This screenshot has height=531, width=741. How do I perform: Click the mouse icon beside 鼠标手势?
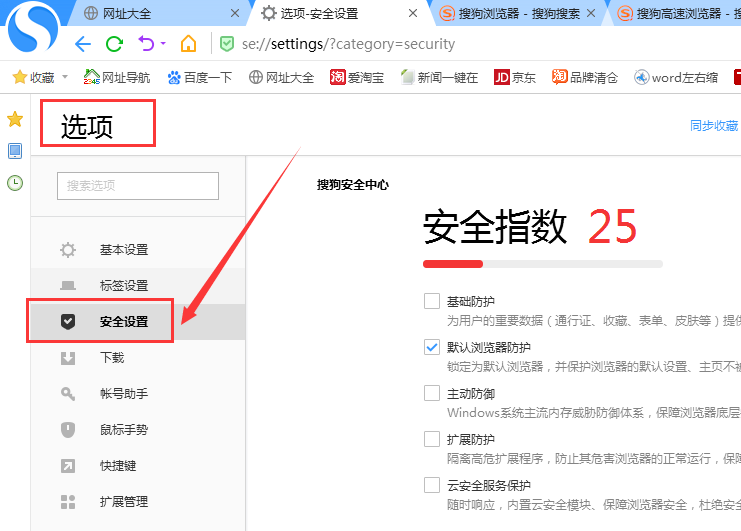click(68, 430)
